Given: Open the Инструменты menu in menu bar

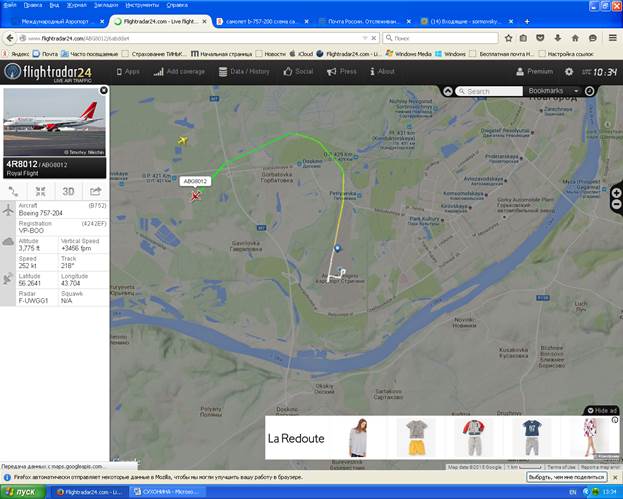Looking at the screenshot, I should [142, 5].
